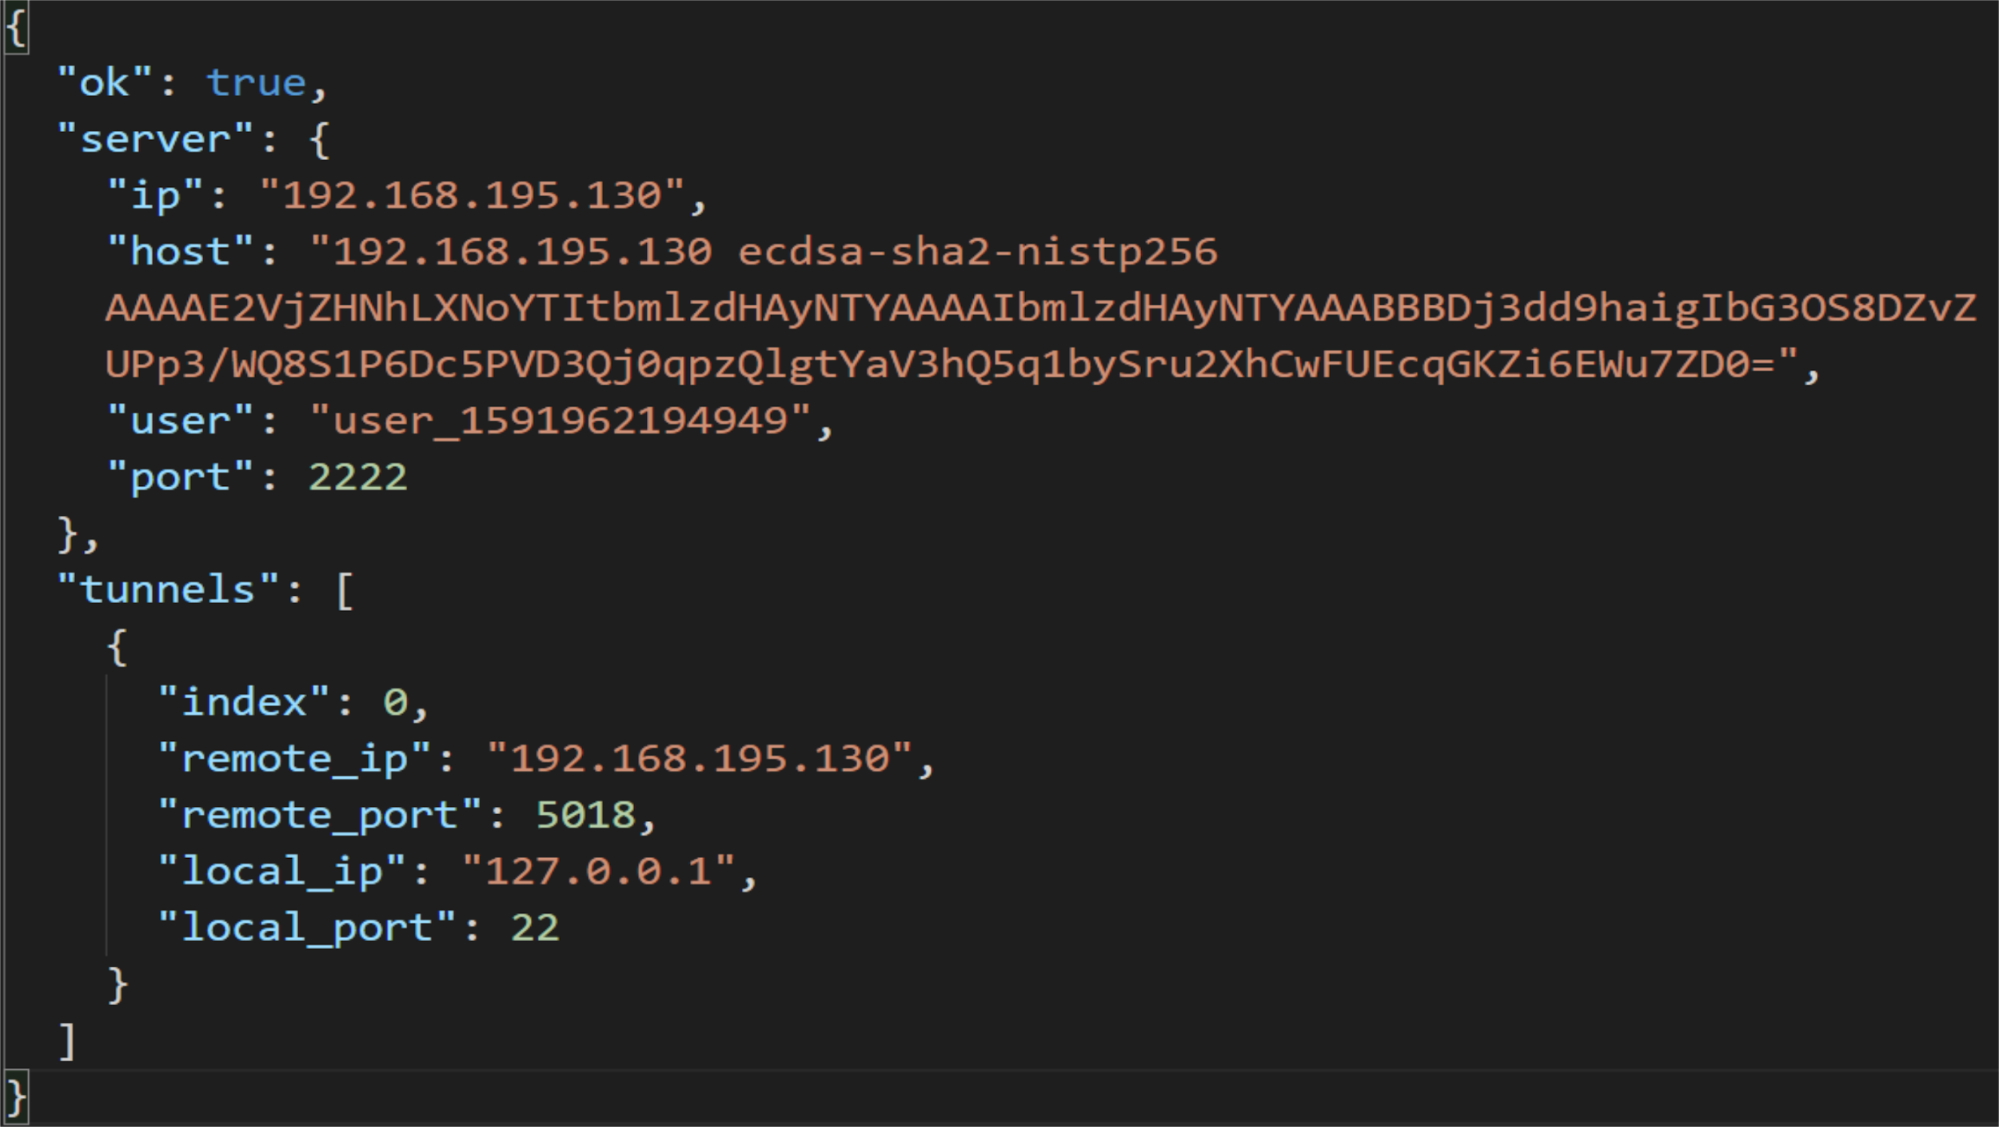
Task: Click the opening square bracket after tunnels
Action: tap(344, 590)
